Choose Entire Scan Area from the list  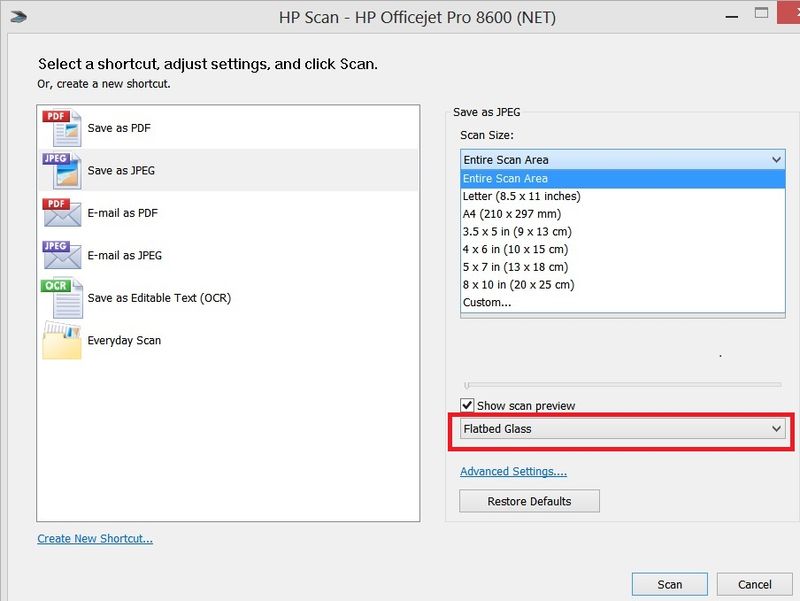pos(622,179)
